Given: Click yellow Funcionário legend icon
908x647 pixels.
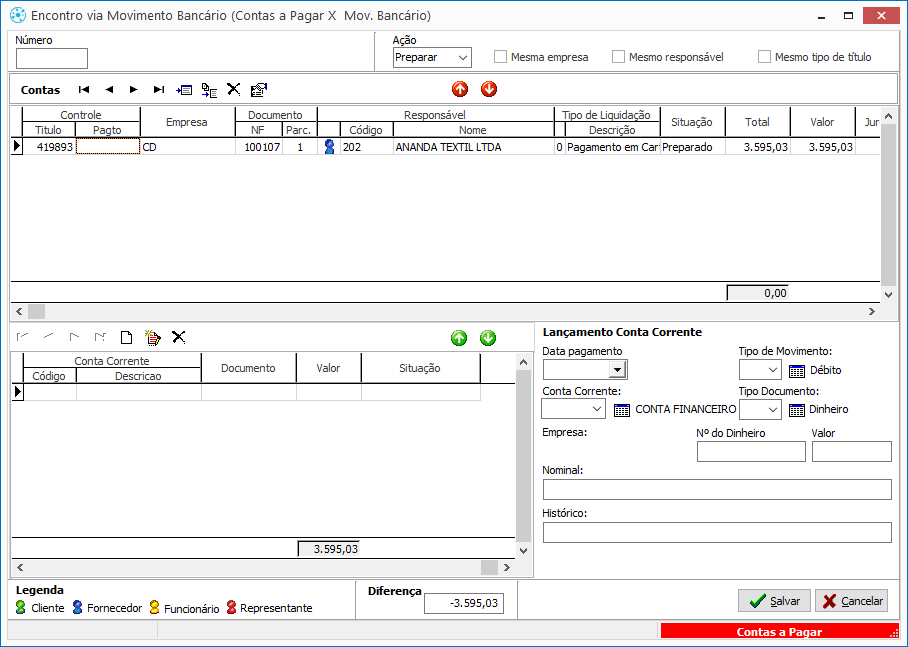Looking at the screenshot, I should (154, 607).
